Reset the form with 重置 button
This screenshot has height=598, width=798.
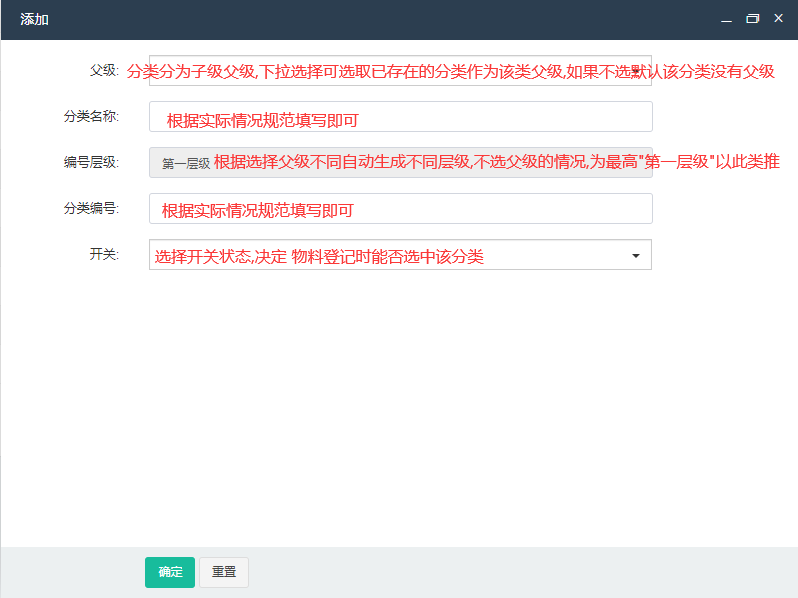point(224,572)
